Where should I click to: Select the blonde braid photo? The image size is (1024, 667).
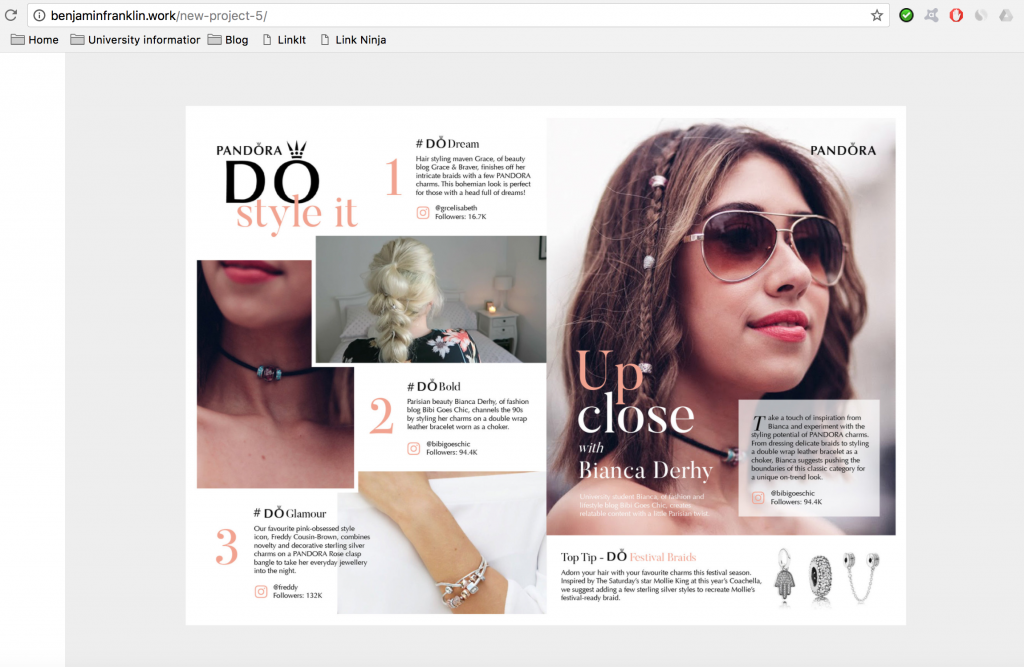click(x=431, y=299)
